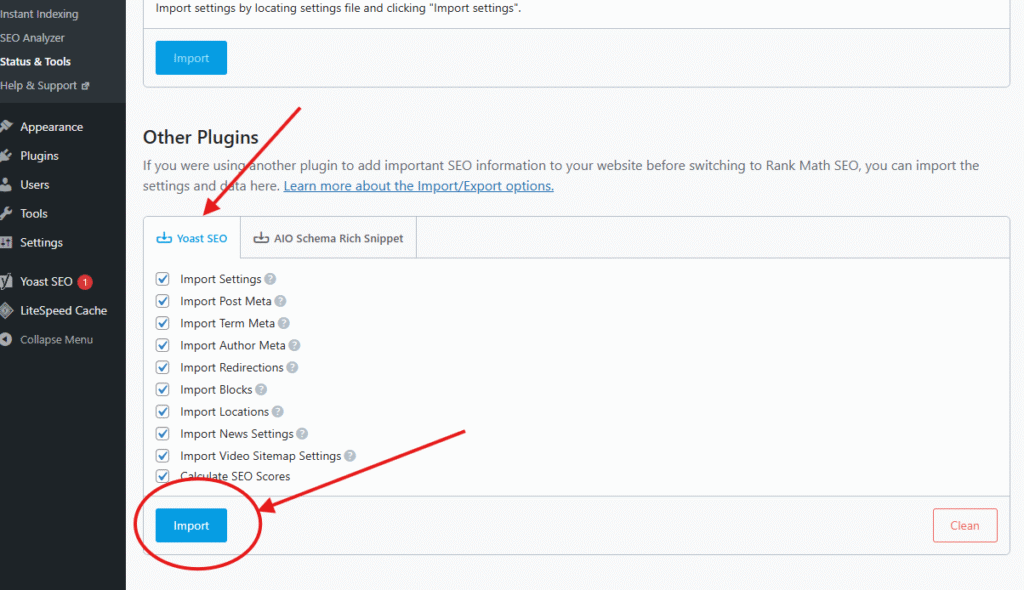Click the Yoast SEO logo icon in sidebar
Image resolution: width=1024 pixels, height=590 pixels.
pos(6,282)
